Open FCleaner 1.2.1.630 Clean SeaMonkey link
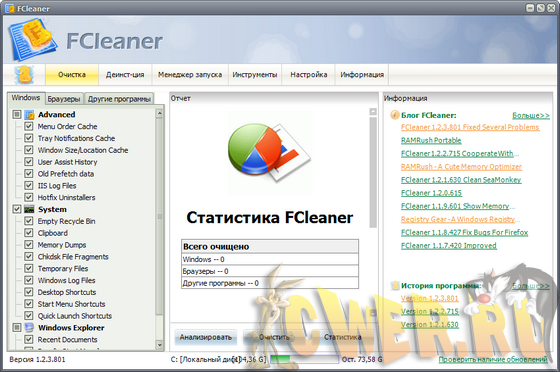 (x=461, y=180)
